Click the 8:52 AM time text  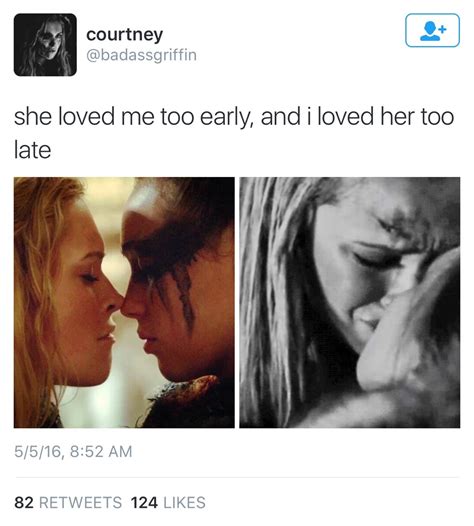coord(101,451)
